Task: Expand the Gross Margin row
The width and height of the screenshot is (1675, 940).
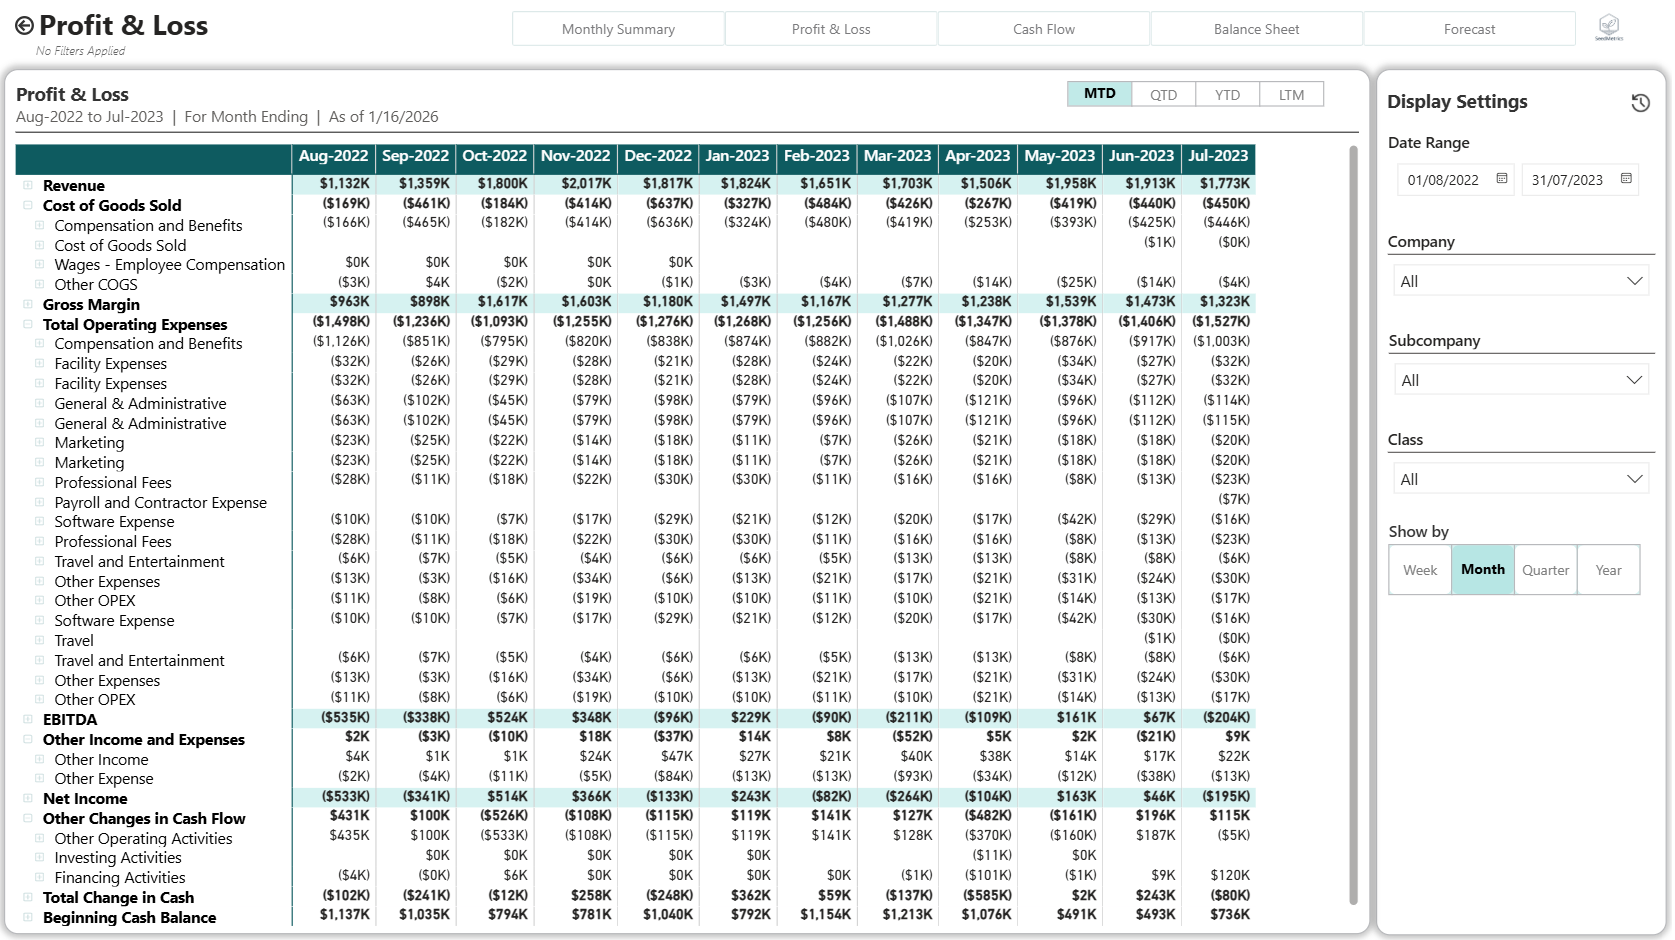Action: (x=29, y=304)
